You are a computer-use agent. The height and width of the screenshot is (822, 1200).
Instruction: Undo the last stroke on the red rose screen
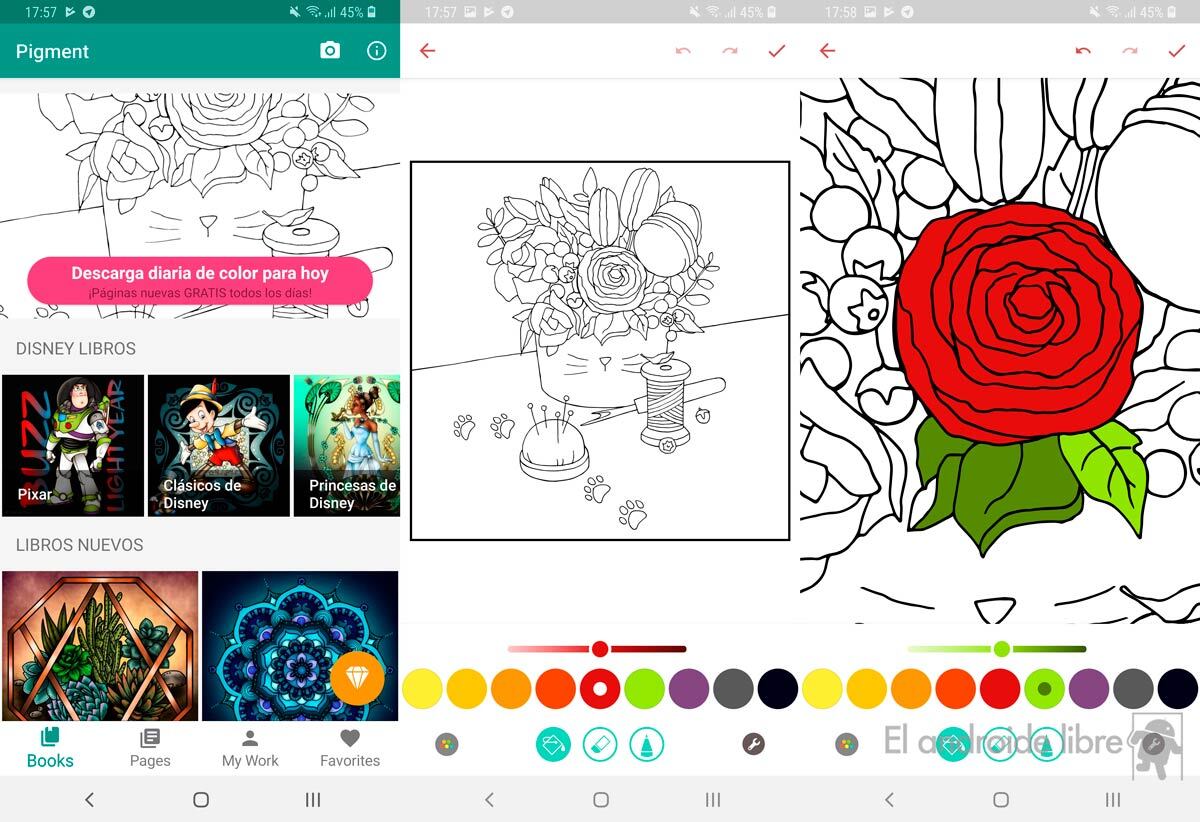1083,51
